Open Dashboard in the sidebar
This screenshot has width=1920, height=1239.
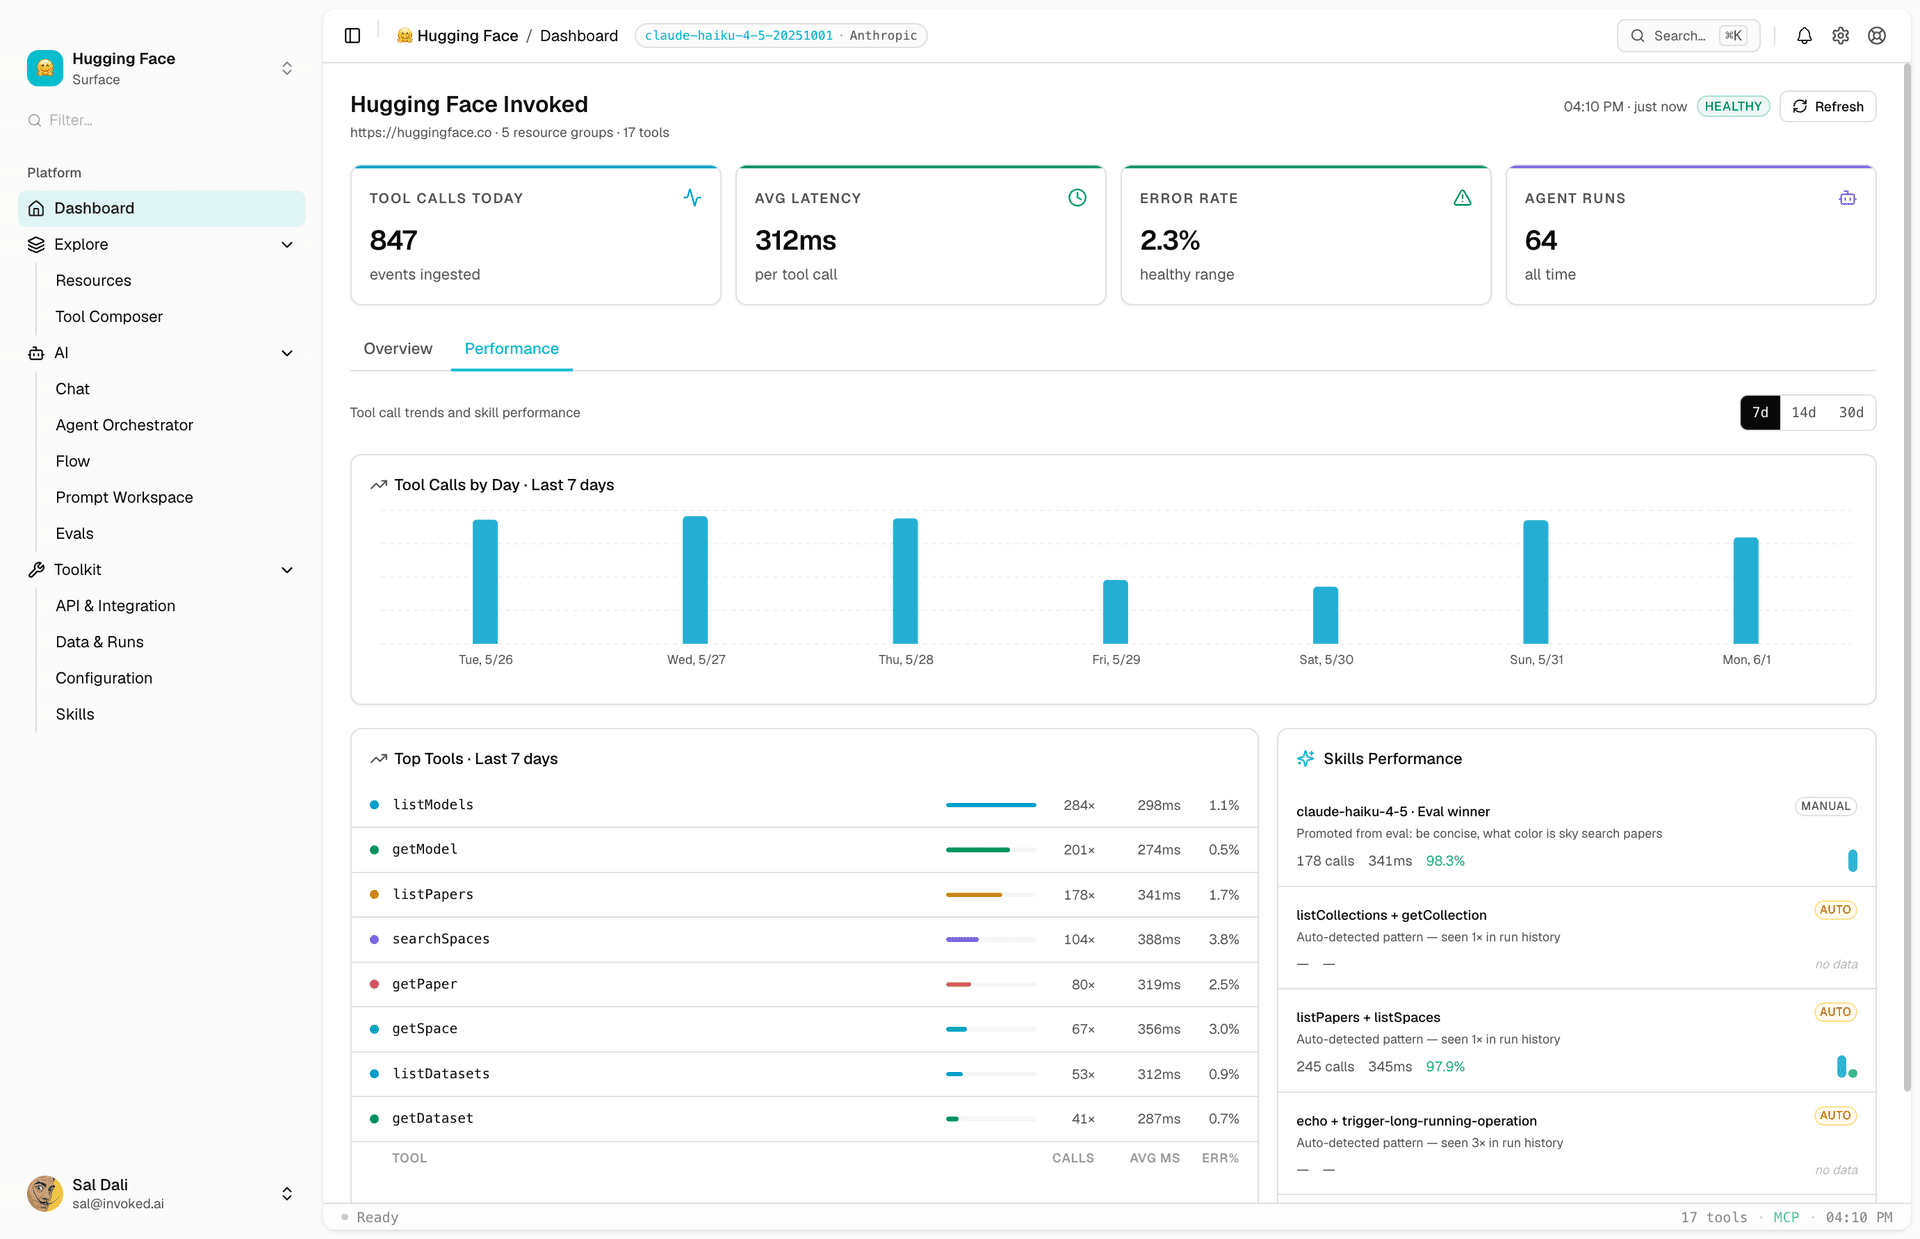tap(161, 208)
